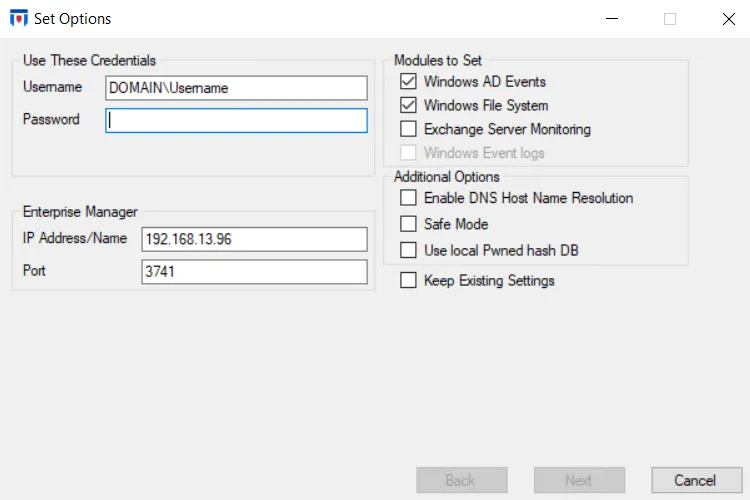Click the greyed-out Back button

(x=462, y=480)
